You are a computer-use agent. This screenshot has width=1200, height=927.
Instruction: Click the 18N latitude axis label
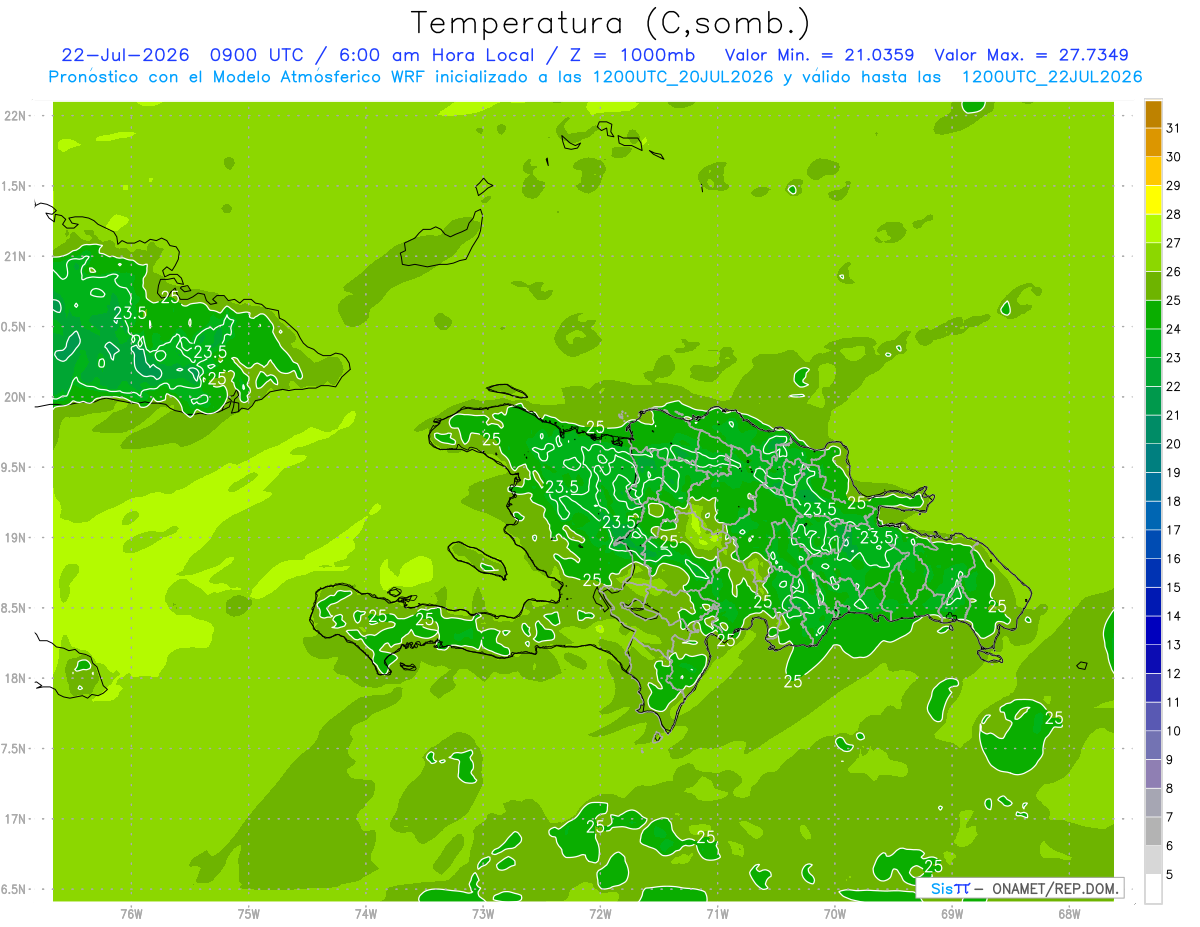coord(15,678)
